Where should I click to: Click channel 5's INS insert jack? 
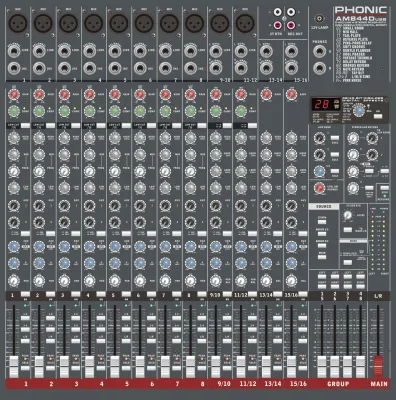(x=115, y=68)
